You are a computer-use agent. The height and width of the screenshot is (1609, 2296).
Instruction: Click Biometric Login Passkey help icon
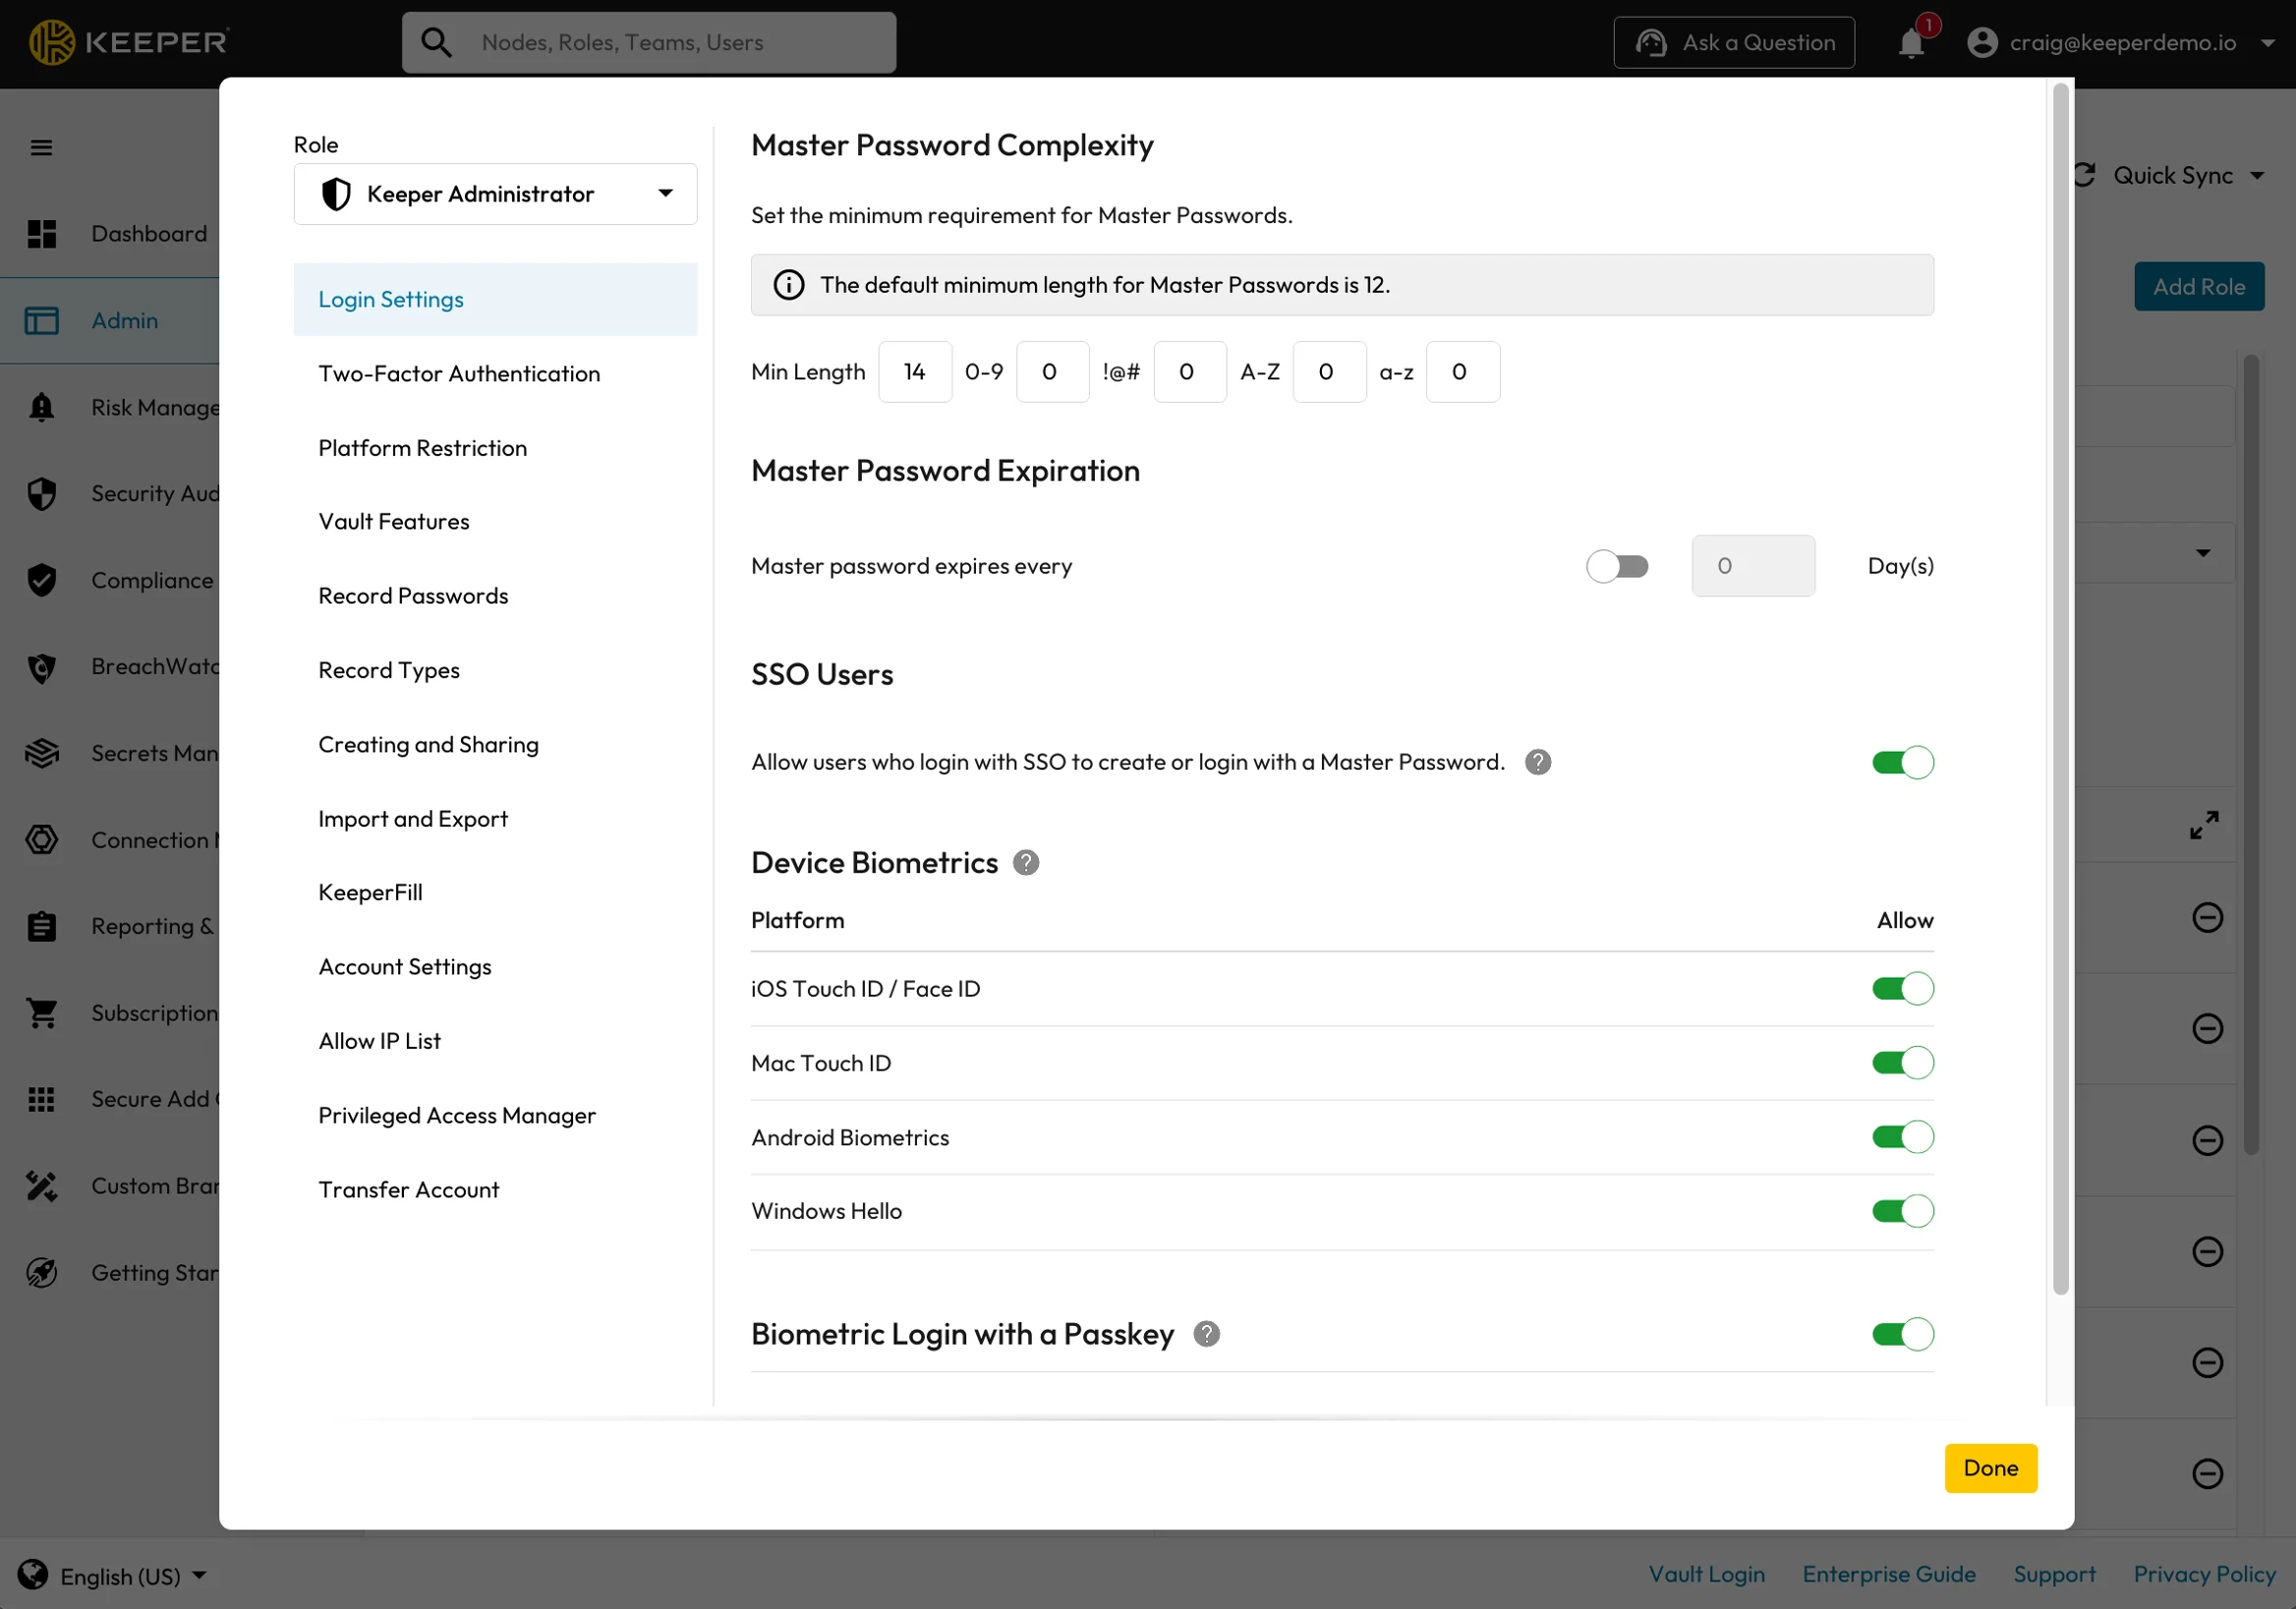(x=1206, y=1334)
